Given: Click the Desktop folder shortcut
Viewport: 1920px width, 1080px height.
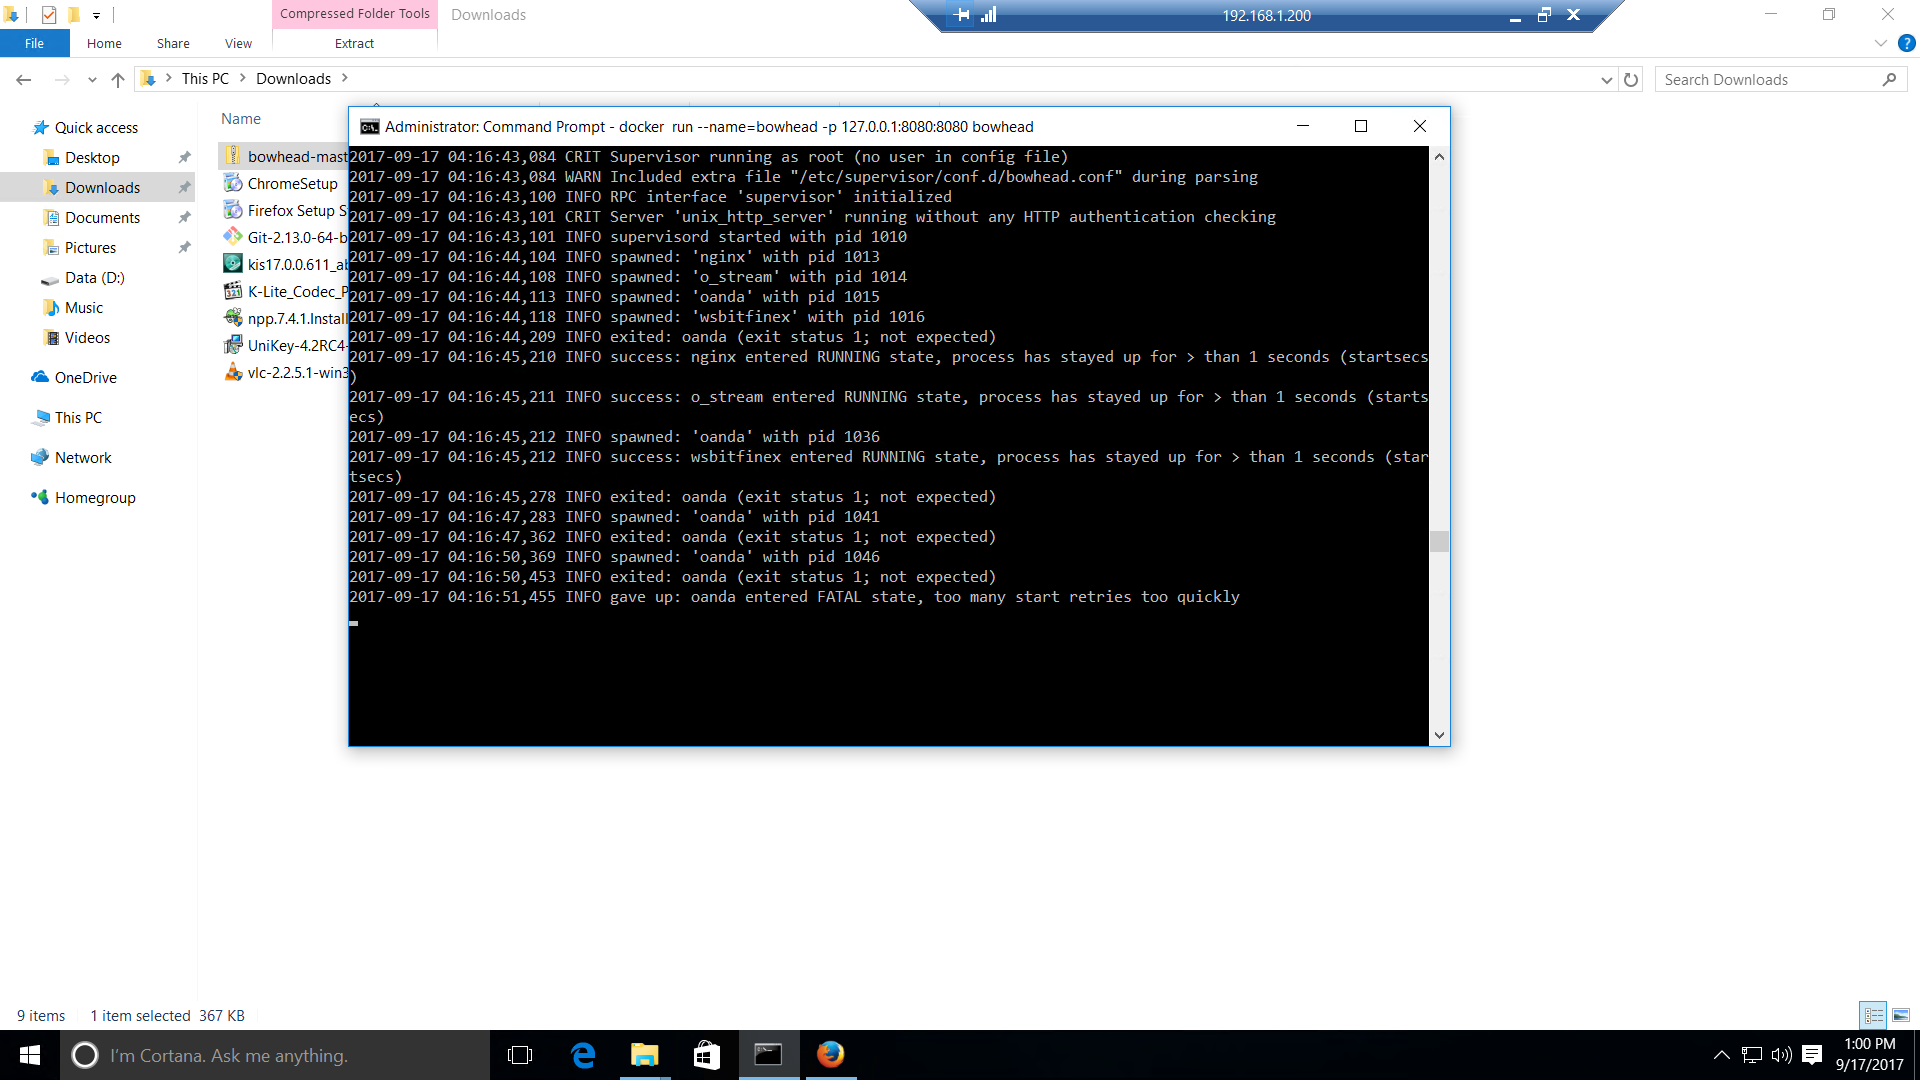Looking at the screenshot, I should coord(92,157).
